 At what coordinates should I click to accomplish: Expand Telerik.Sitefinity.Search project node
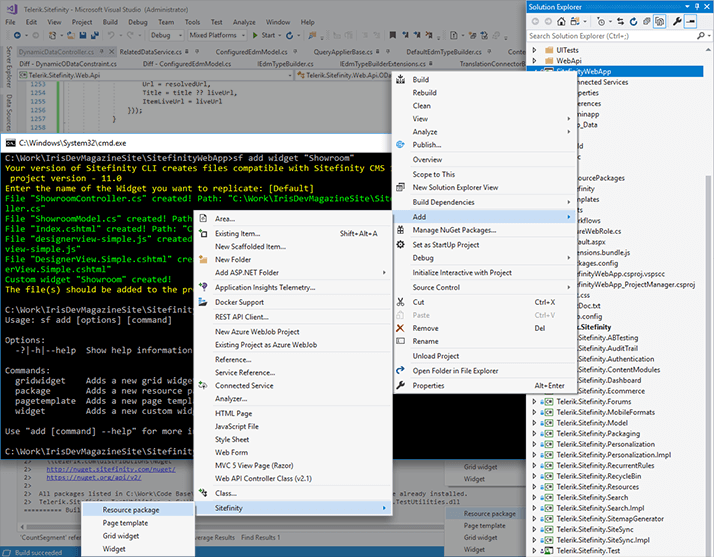coord(535,498)
